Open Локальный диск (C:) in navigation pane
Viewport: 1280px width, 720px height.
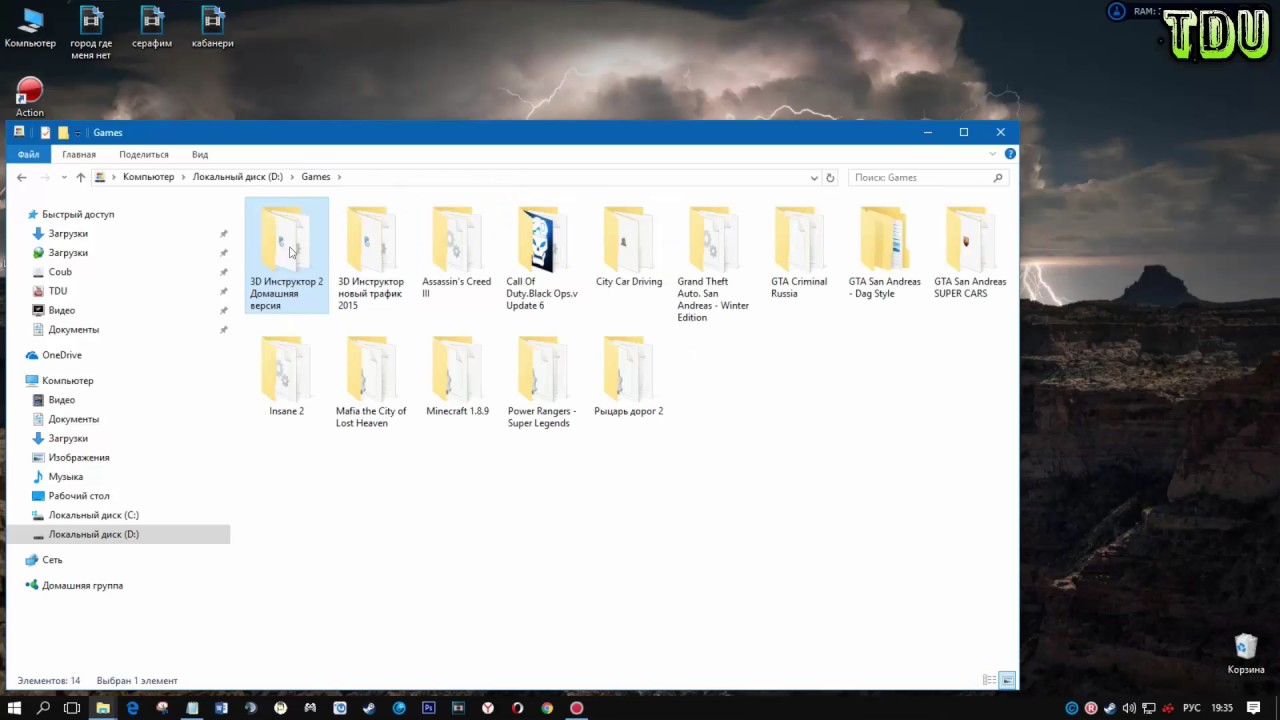coord(94,515)
